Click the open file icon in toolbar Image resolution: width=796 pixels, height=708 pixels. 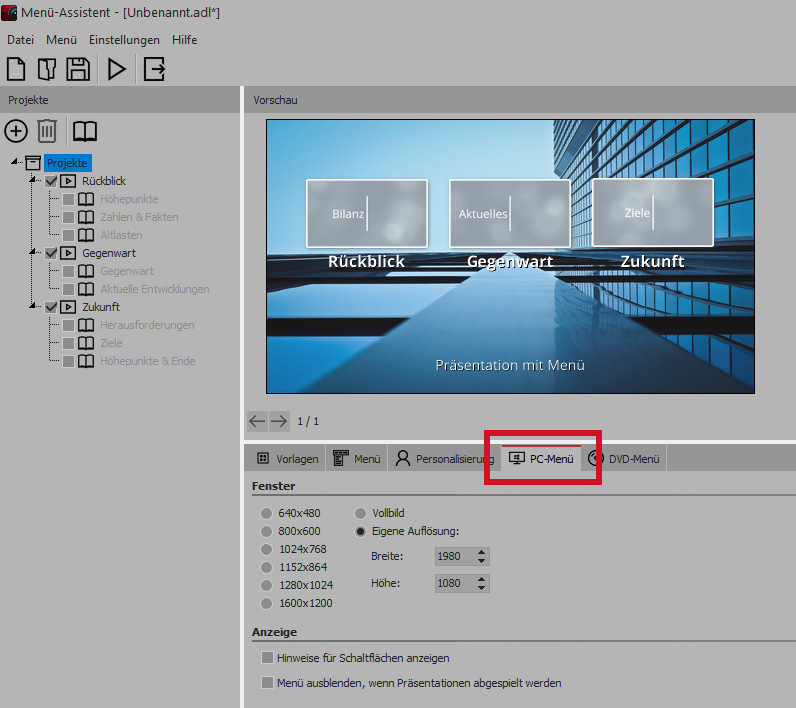[47, 69]
